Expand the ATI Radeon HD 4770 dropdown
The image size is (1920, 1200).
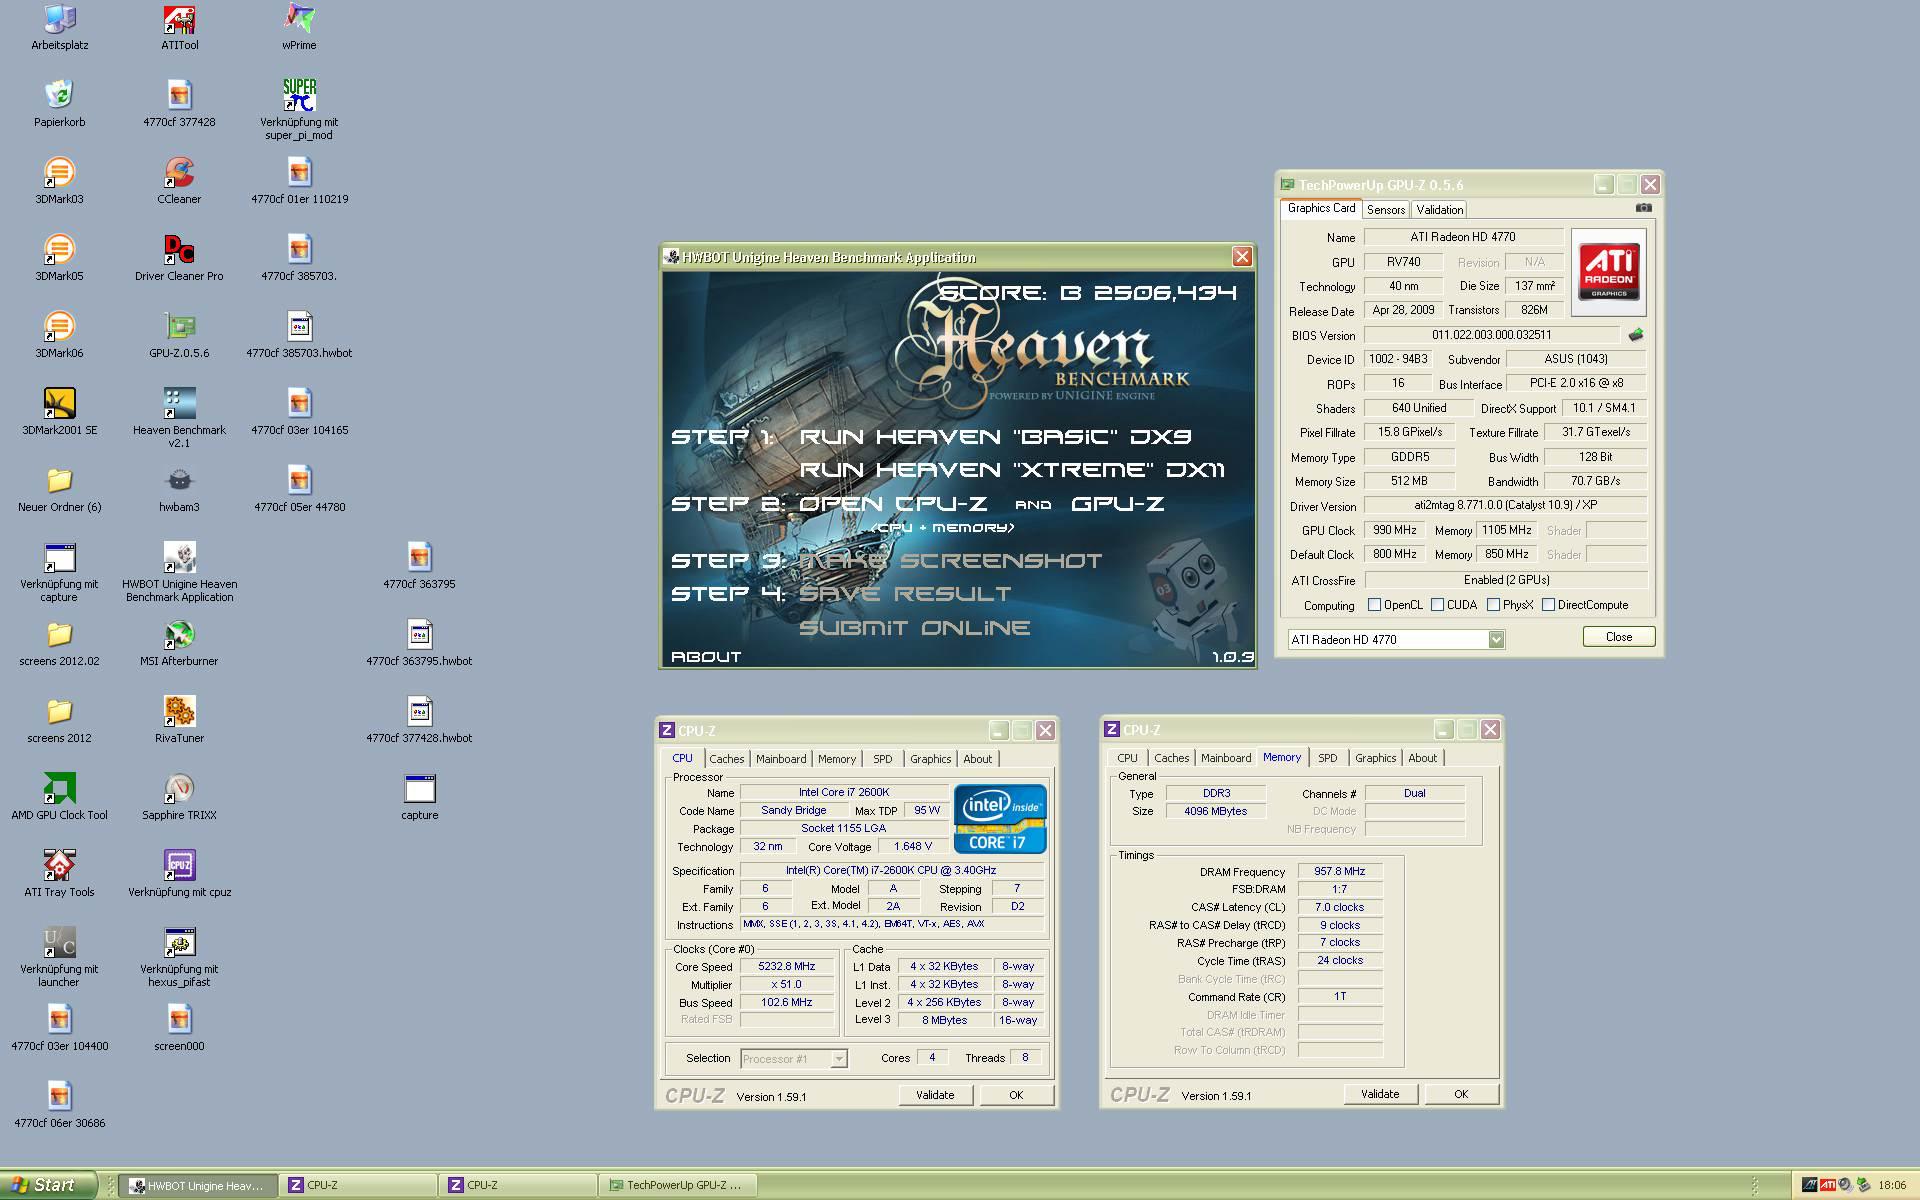coord(1496,640)
